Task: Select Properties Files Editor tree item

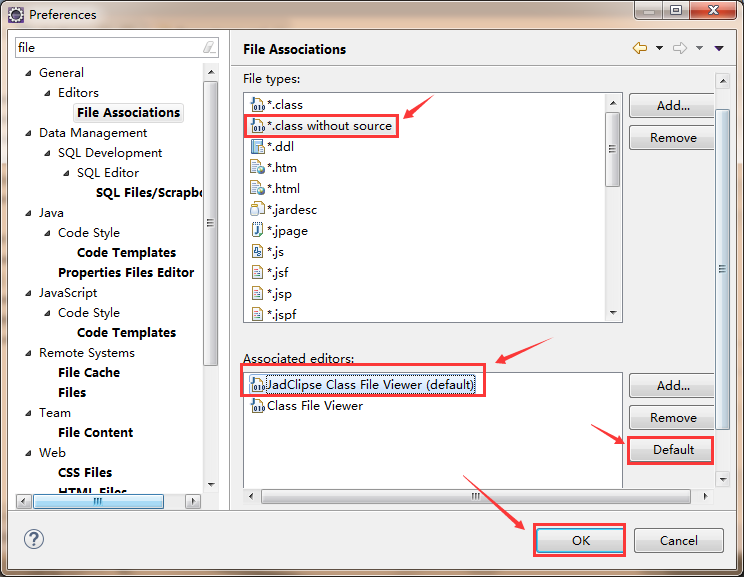Action: [126, 272]
